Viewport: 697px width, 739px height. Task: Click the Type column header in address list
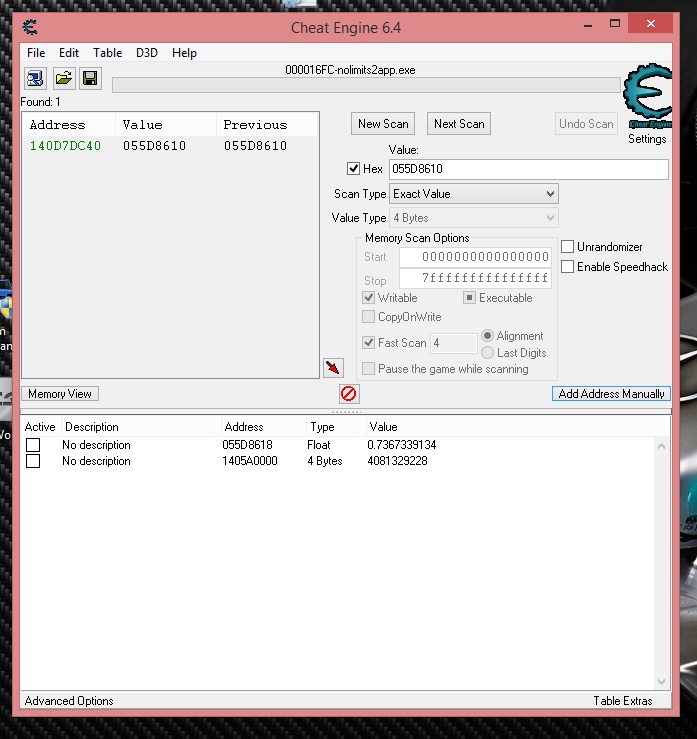pyautogui.click(x=336, y=427)
